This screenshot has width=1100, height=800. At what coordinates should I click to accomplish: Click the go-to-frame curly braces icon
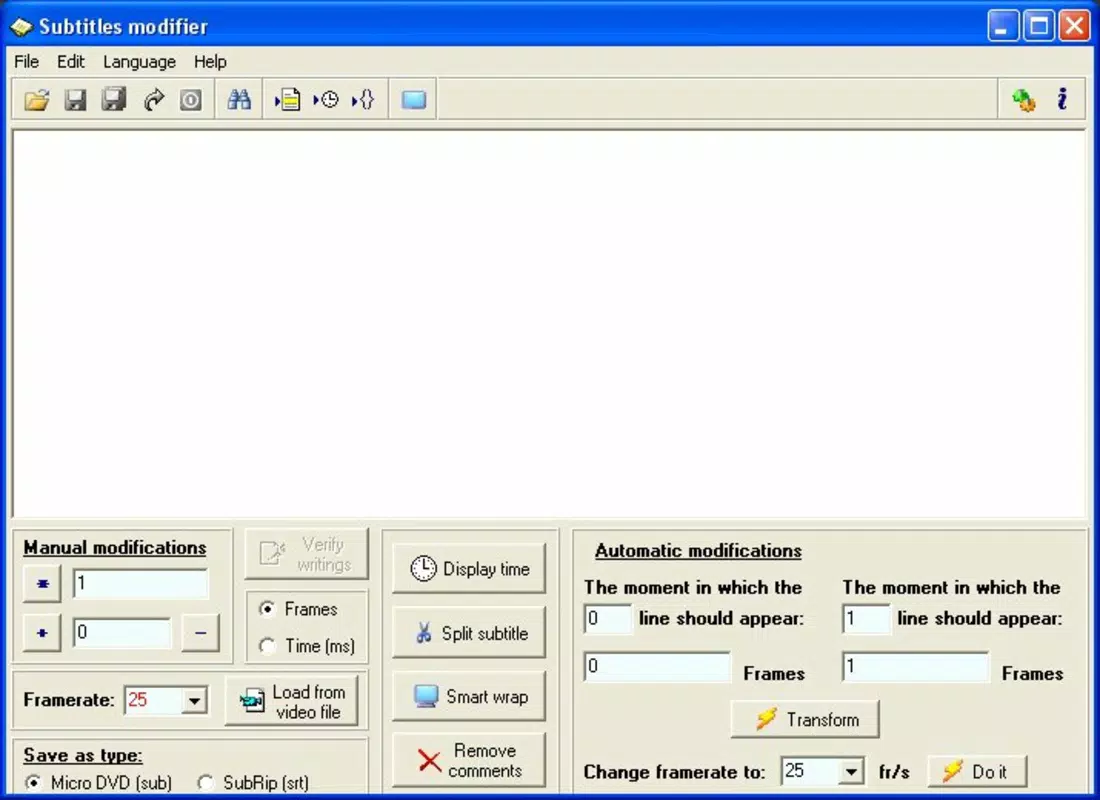tap(363, 100)
